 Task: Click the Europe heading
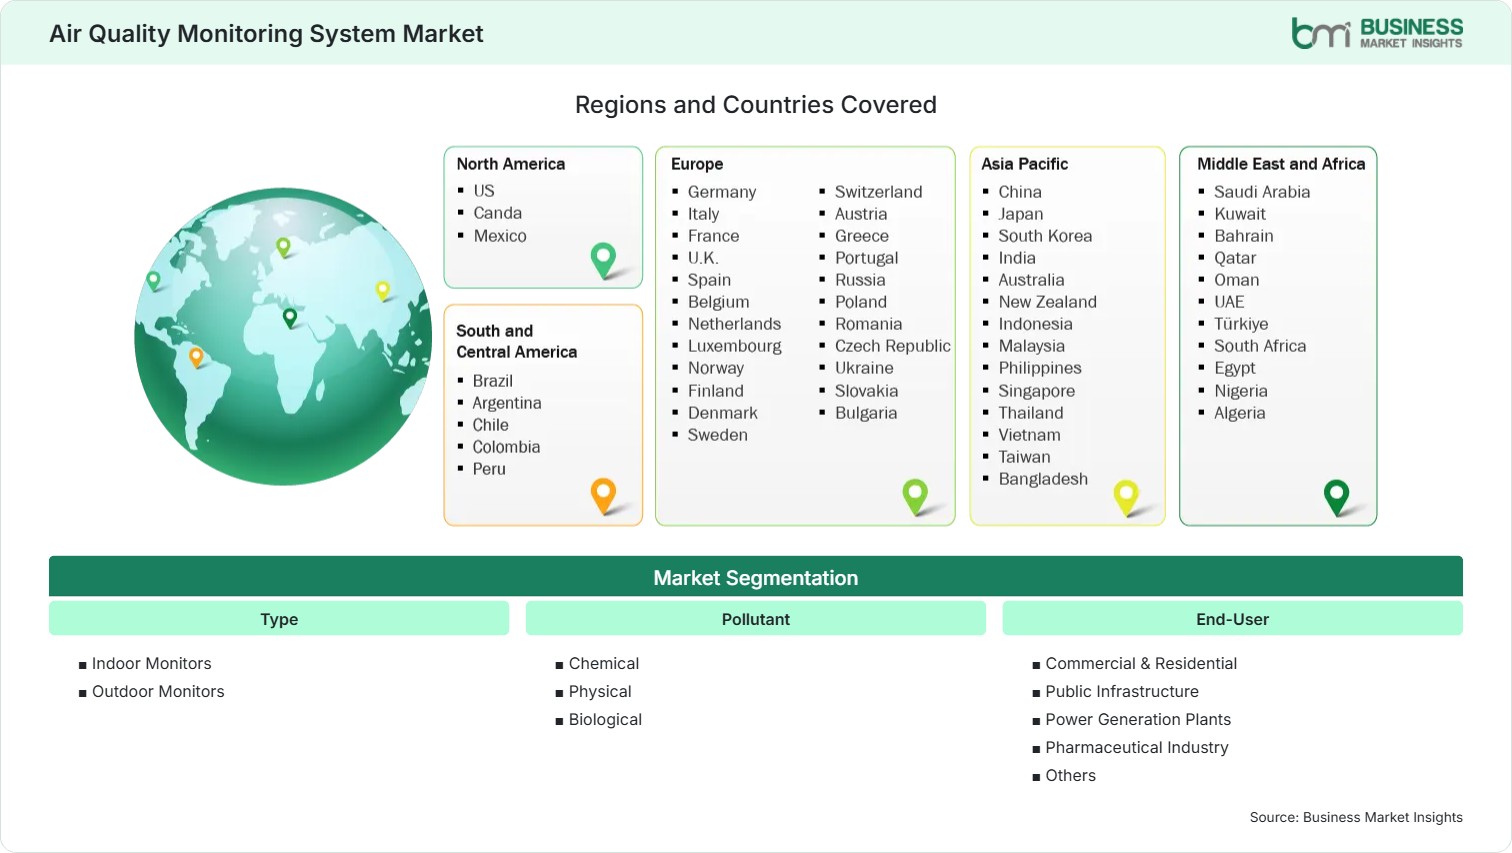click(697, 164)
